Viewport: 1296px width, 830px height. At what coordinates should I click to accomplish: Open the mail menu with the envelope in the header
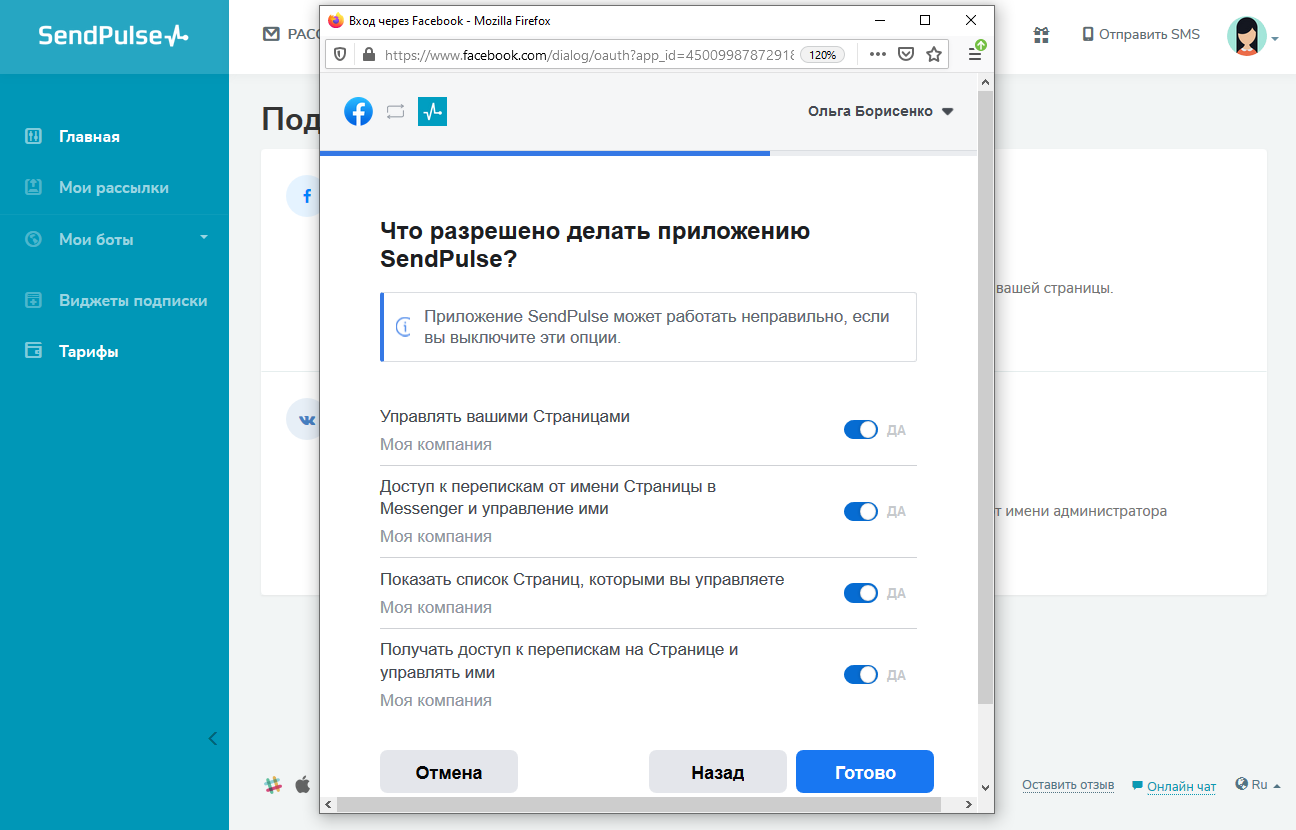(271, 34)
